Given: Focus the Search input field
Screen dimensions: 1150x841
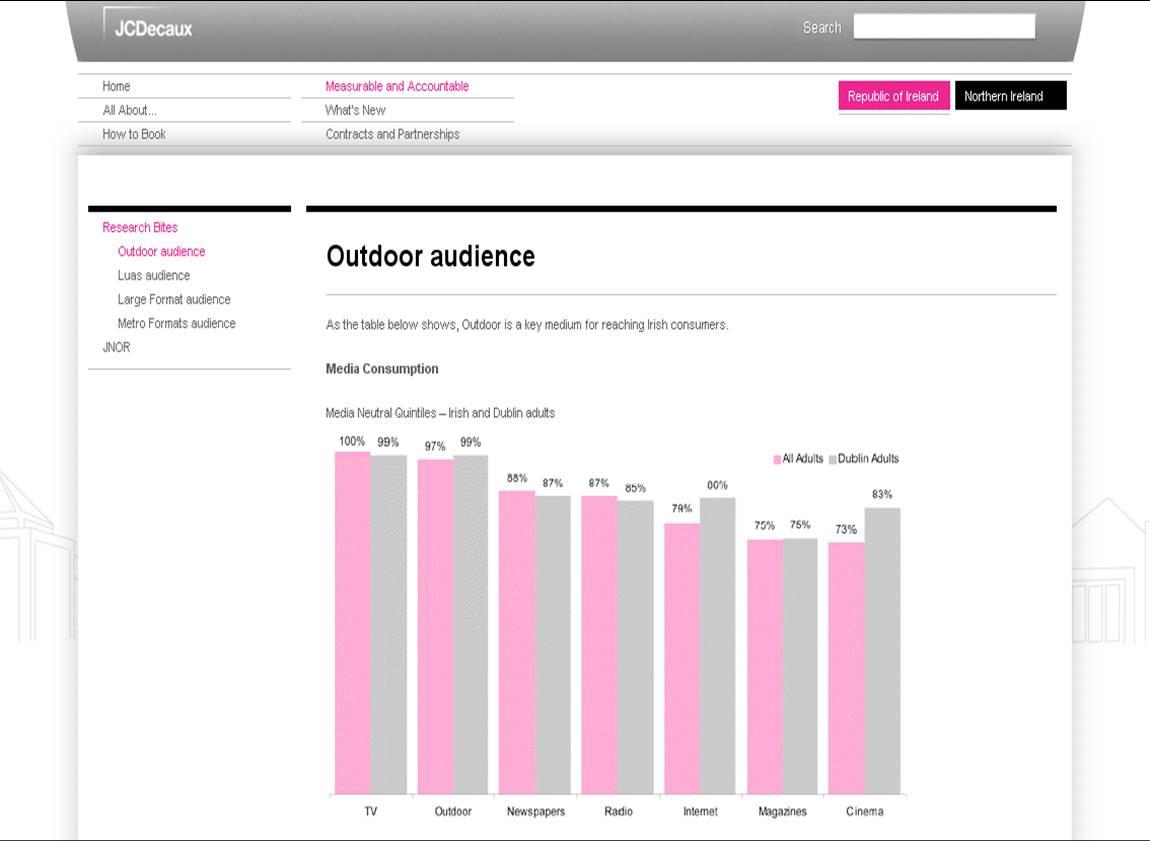Looking at the screenshot, I should [x=943, y=27].
